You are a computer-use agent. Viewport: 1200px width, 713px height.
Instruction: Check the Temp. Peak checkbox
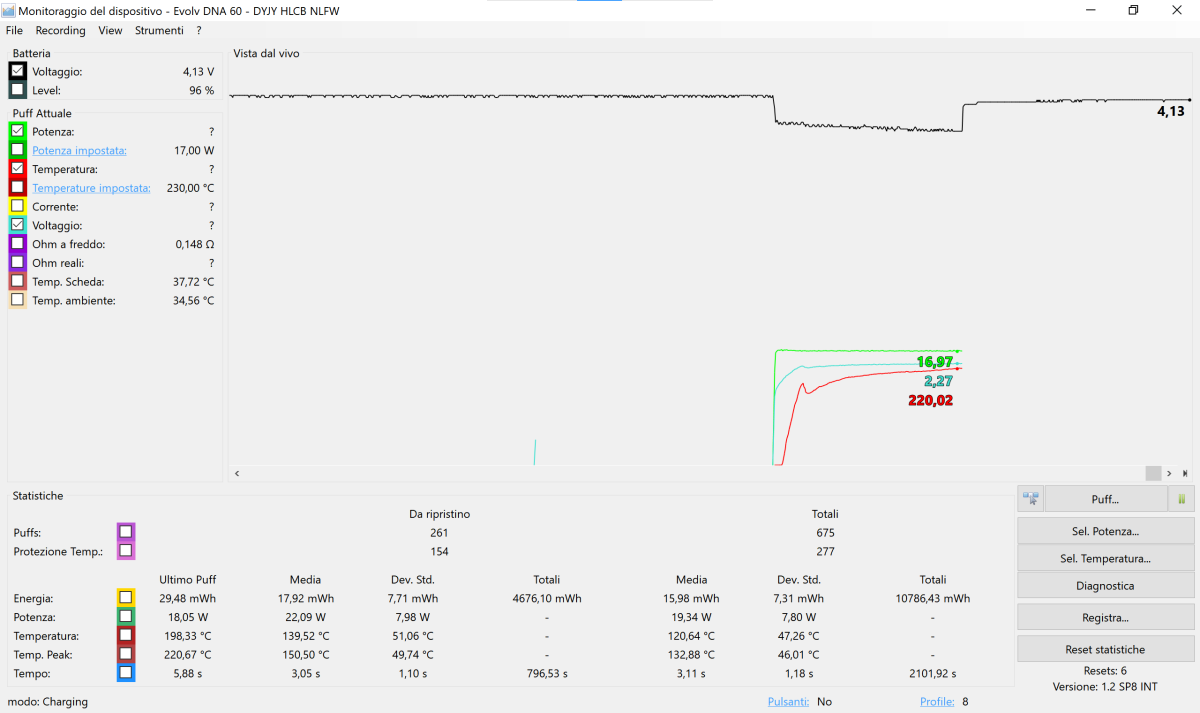125,654
